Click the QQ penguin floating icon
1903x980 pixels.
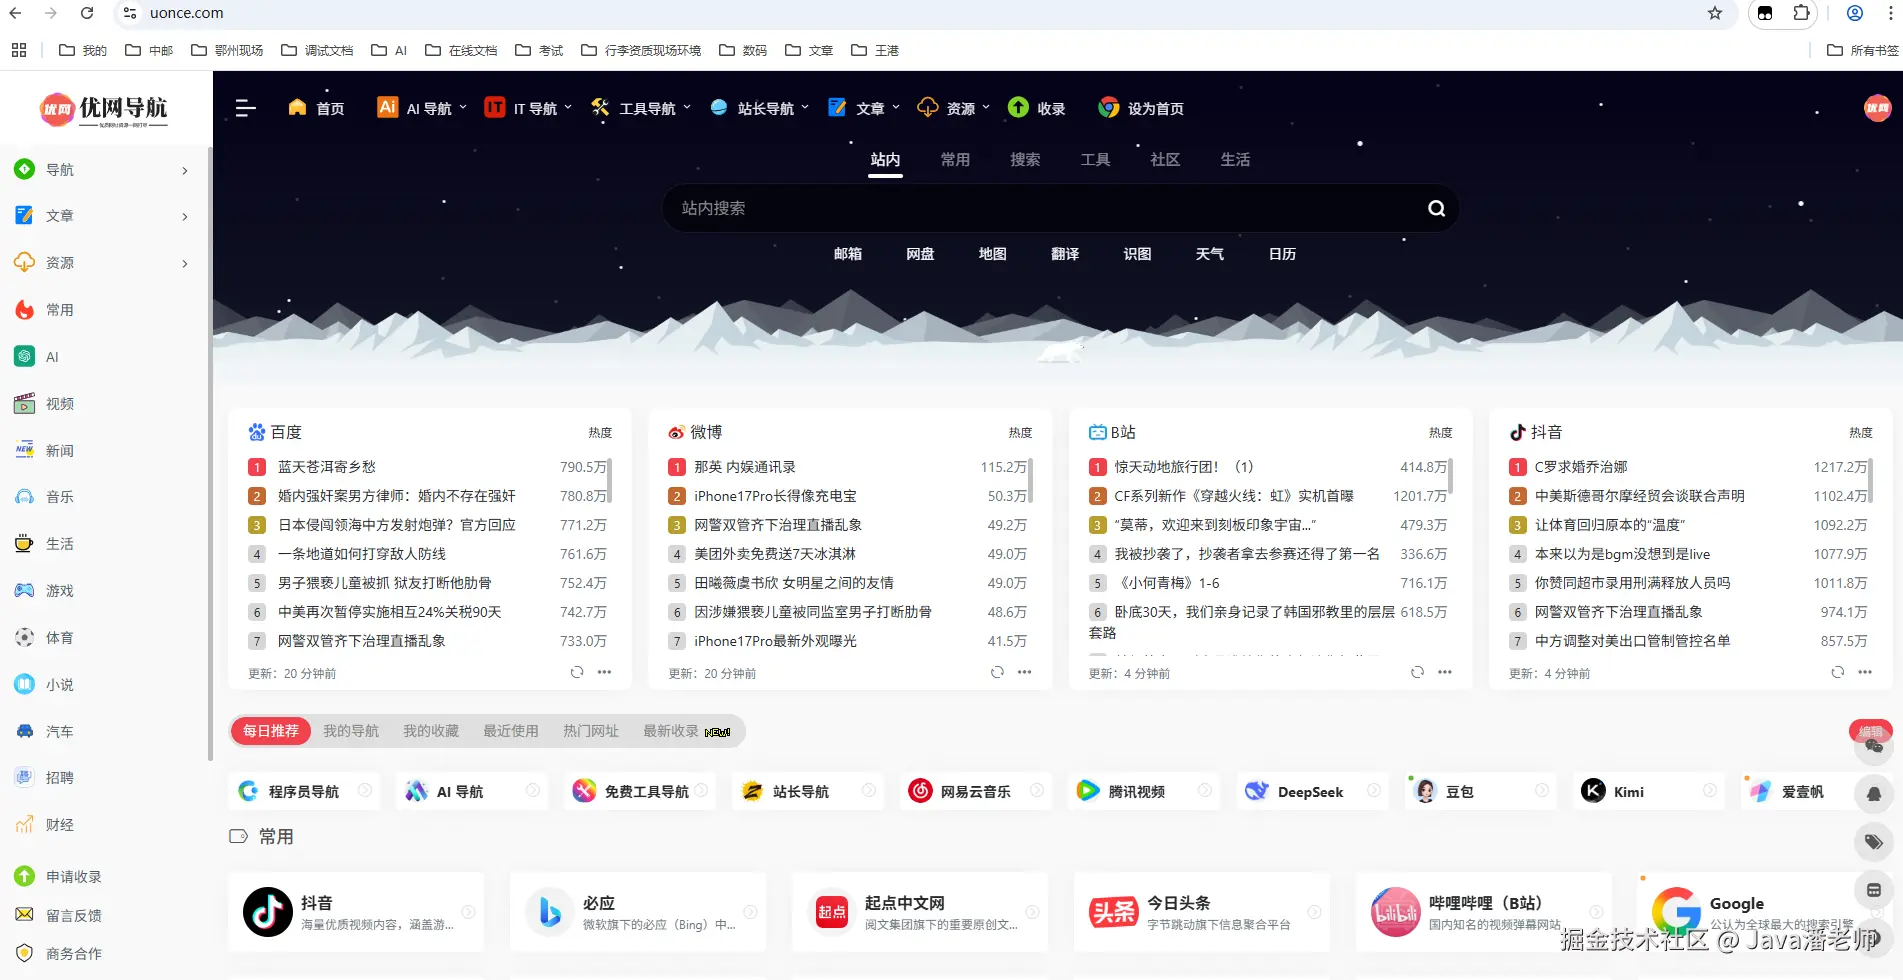[1874, 792]
